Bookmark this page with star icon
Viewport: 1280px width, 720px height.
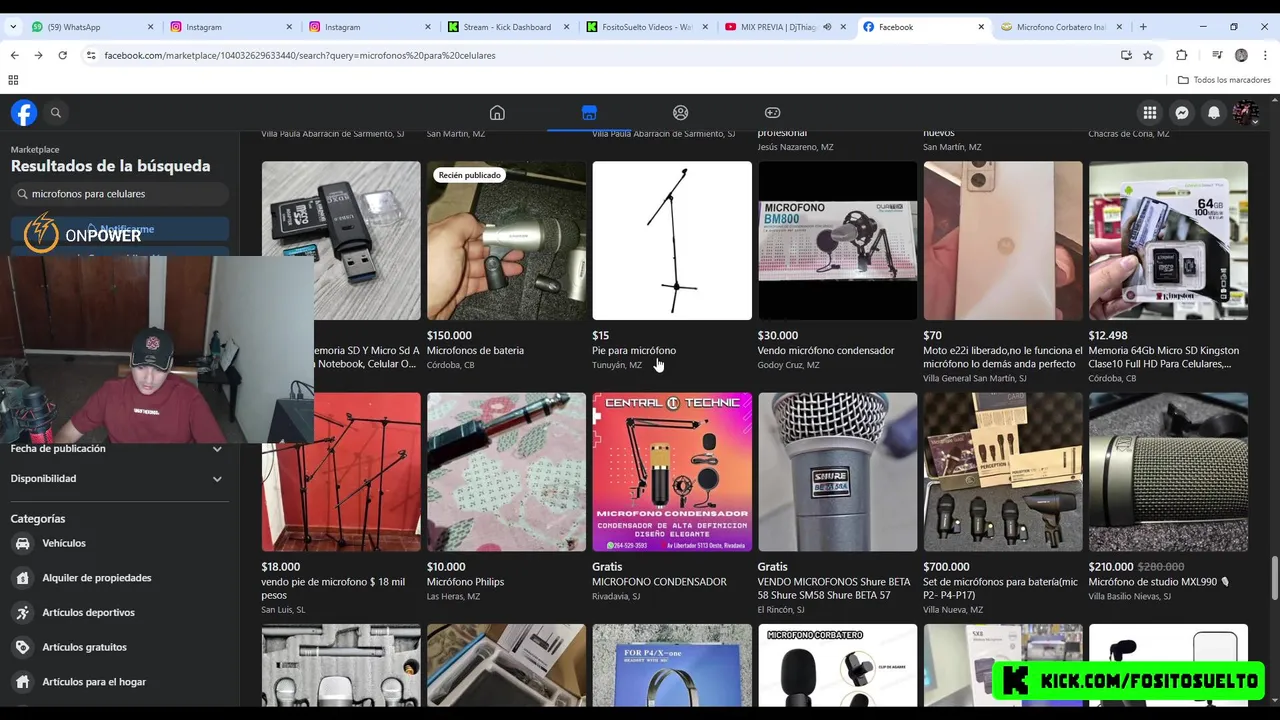[x=1148, y=55]
